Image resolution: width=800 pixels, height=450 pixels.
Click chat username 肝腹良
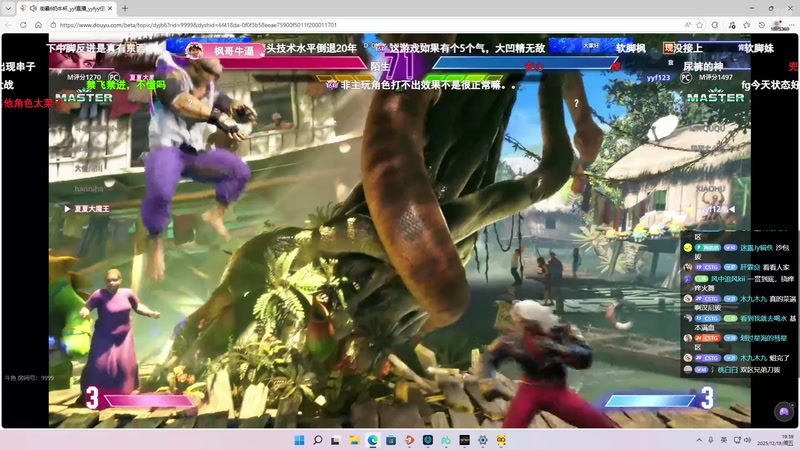point(750,267)
